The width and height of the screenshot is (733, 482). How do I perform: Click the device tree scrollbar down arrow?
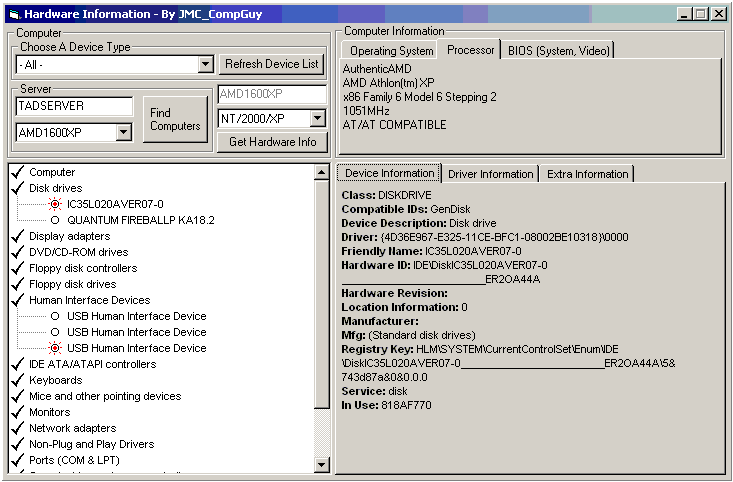click(x=321, y=464)
